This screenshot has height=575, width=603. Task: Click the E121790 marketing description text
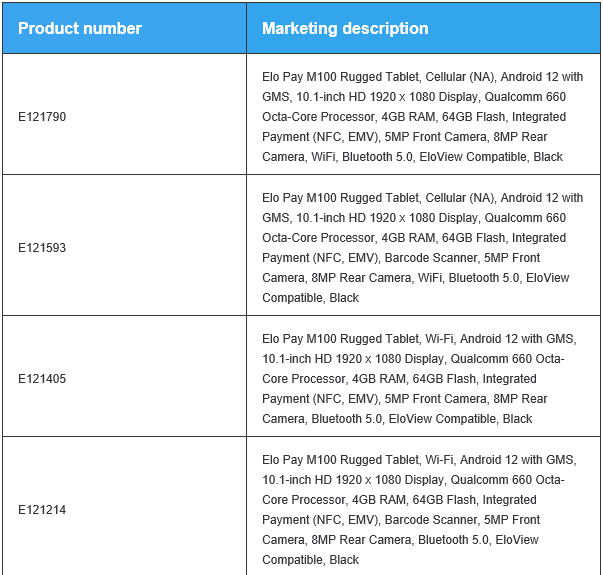pyautogui.click(x=422, y=117)
